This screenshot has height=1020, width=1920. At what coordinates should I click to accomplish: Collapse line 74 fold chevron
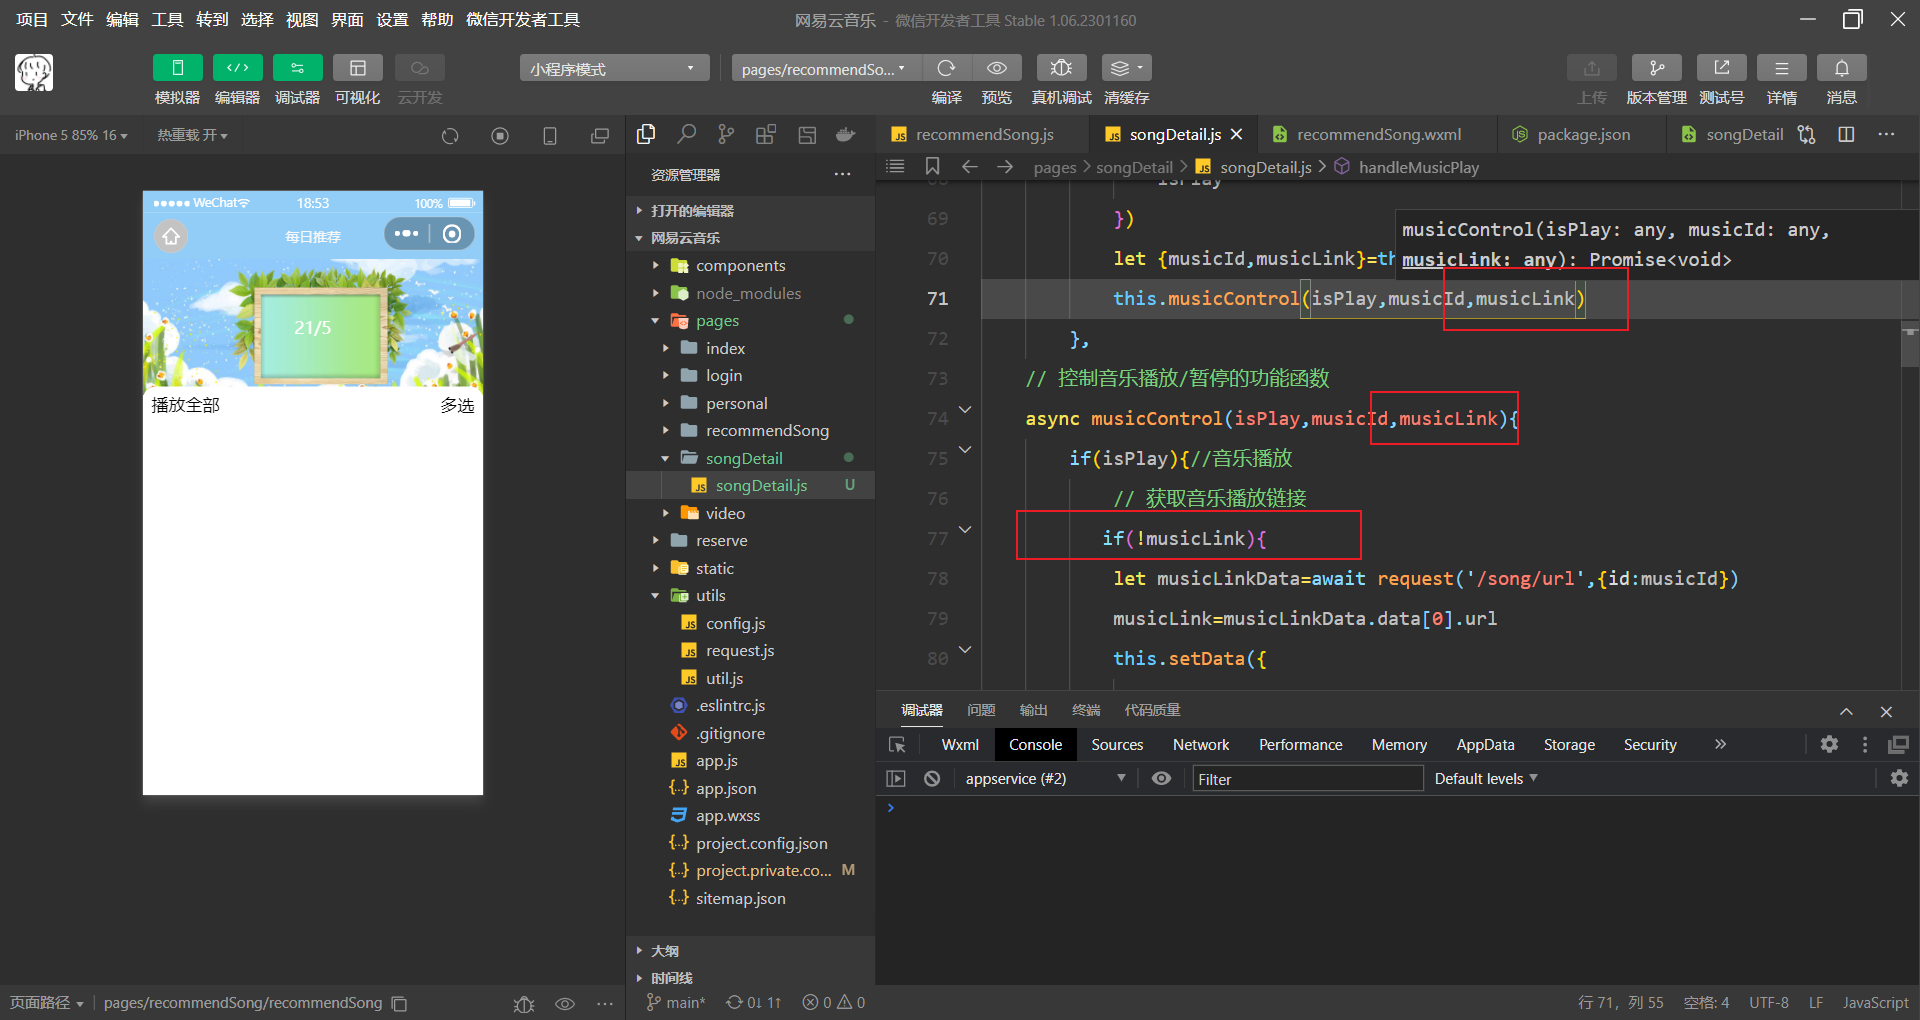[x=965, y=410]
